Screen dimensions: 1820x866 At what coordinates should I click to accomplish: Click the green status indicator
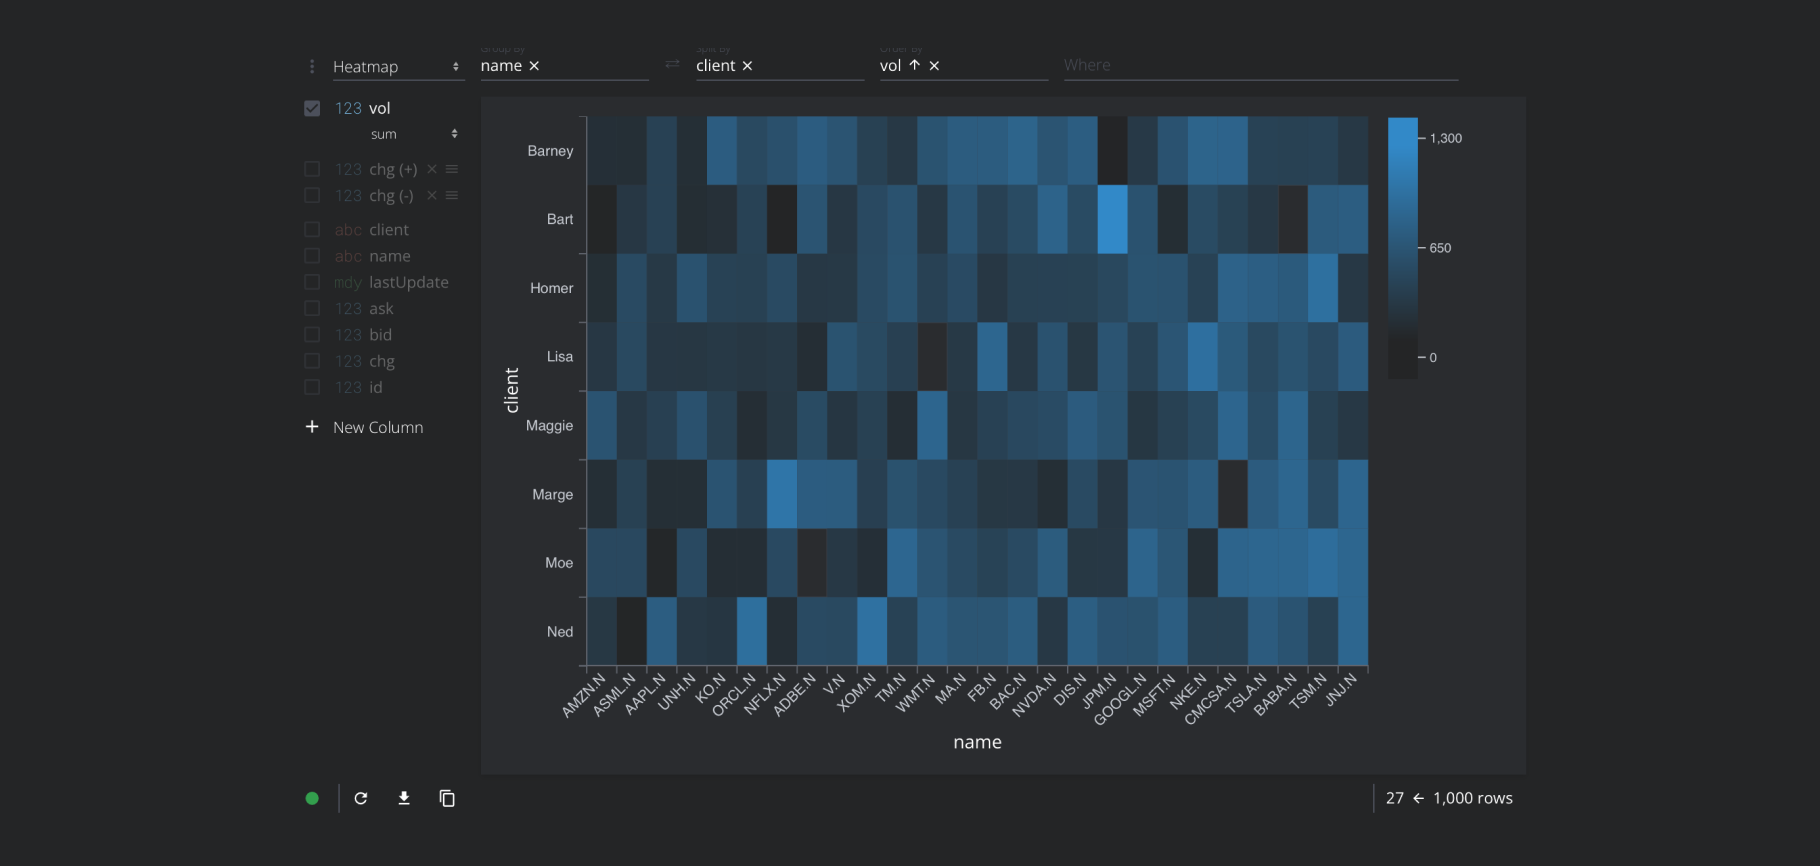[312, 798]
